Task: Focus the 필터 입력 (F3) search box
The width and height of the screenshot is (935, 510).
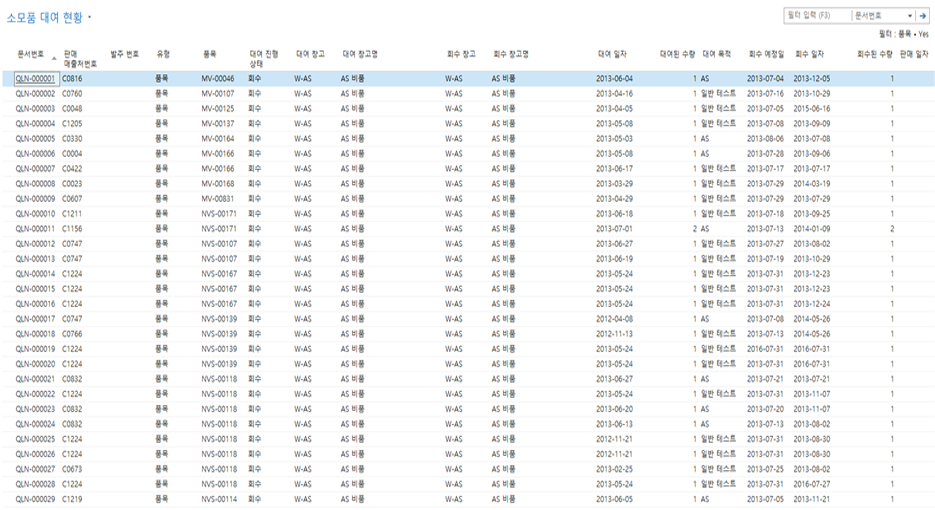Action: pos(817,16)
